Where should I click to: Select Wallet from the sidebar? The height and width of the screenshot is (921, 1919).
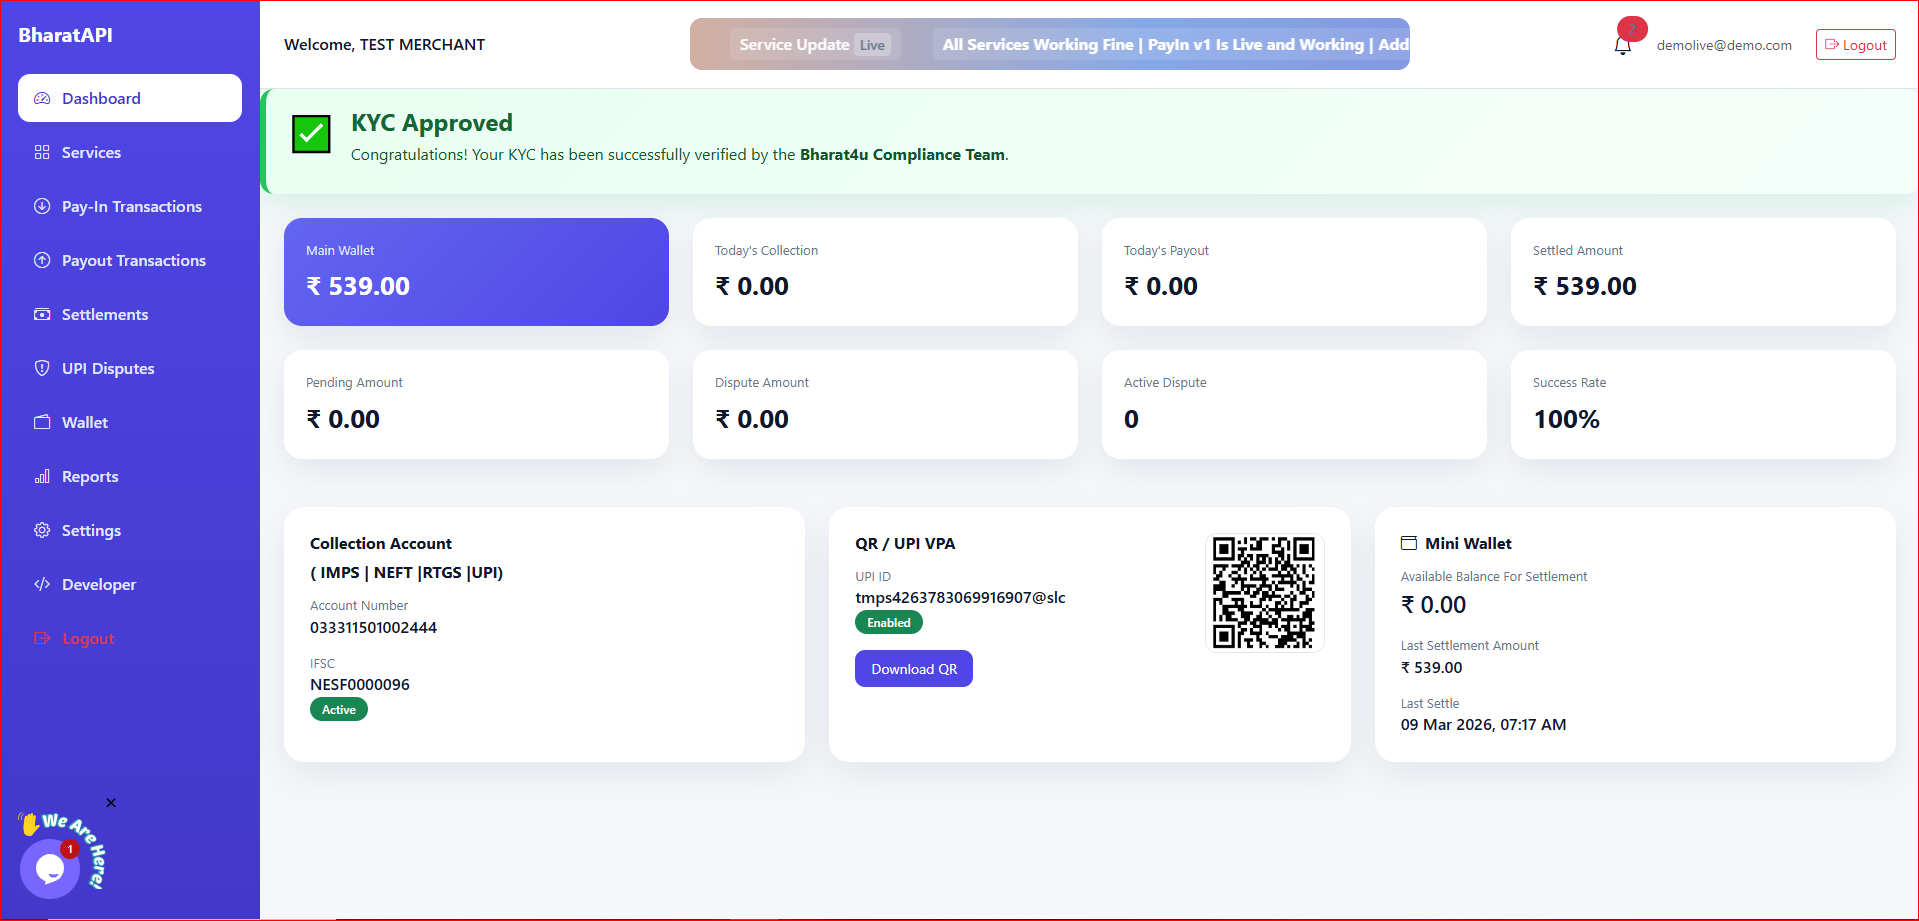[84, 422]
